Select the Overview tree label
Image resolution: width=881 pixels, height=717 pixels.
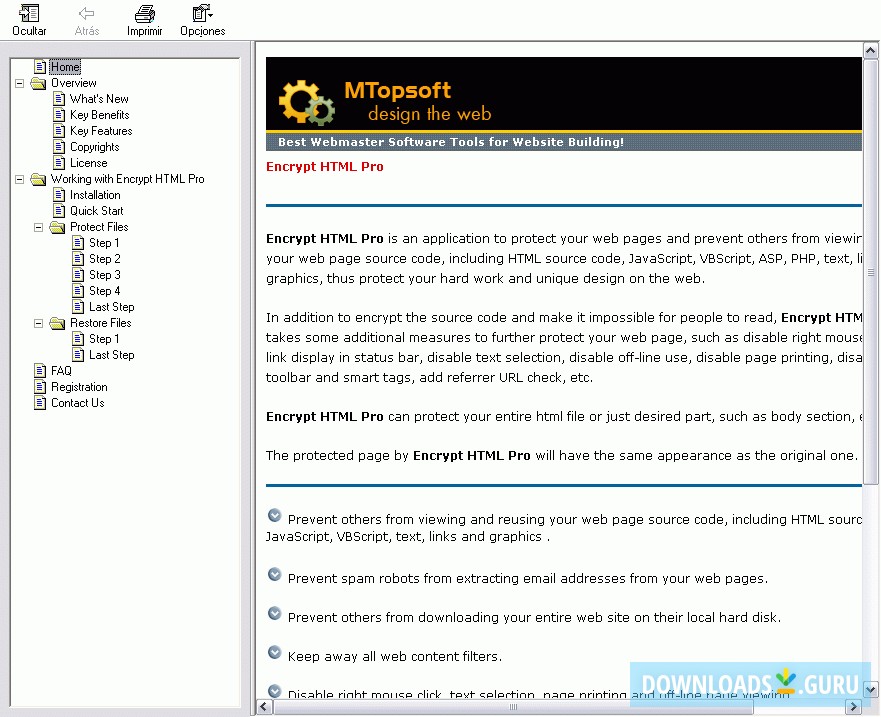[x=74, y=83]
